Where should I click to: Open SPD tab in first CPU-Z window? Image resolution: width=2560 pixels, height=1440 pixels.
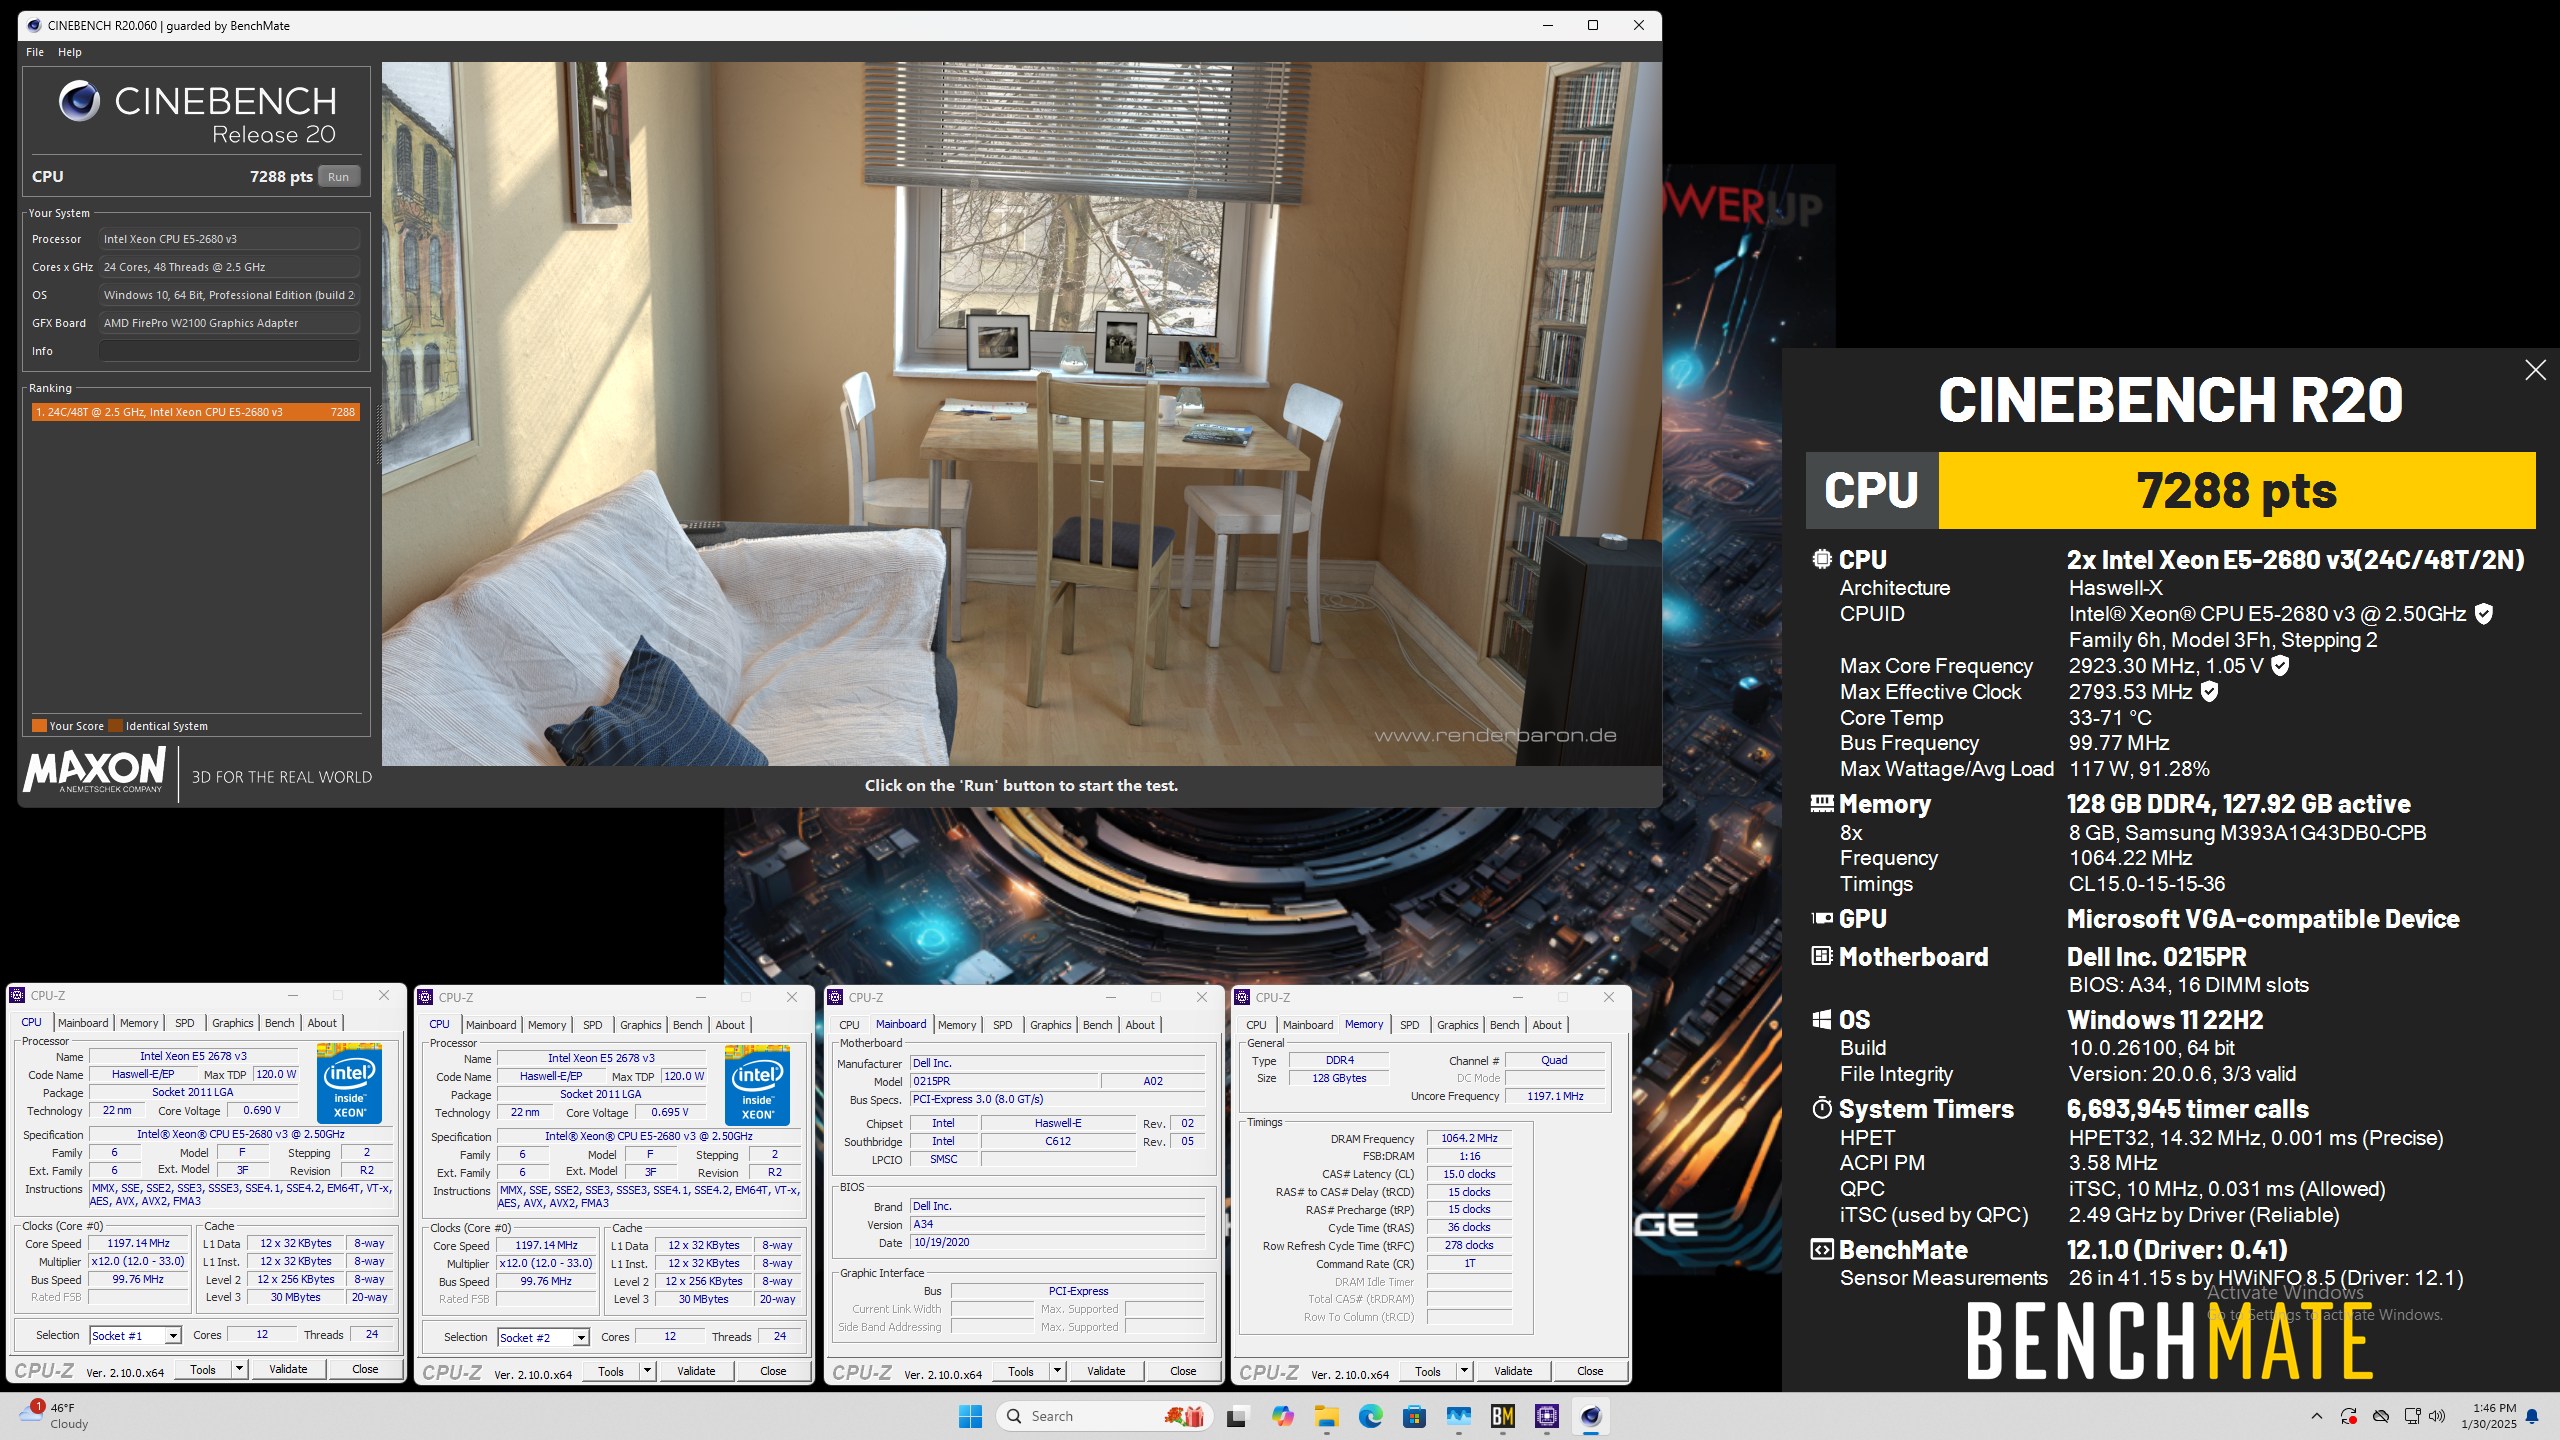pyautogui.click(x=185, y=1023)
